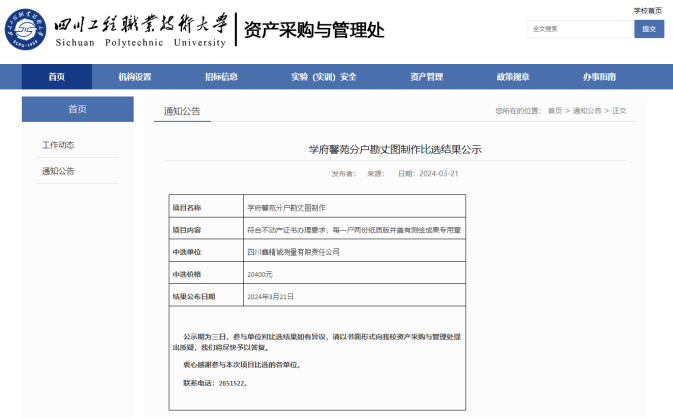Click the 四川工程职业技术大学 calligraphy name banner
The width and height of the screenshot is (673, 419).
point(141,23)
